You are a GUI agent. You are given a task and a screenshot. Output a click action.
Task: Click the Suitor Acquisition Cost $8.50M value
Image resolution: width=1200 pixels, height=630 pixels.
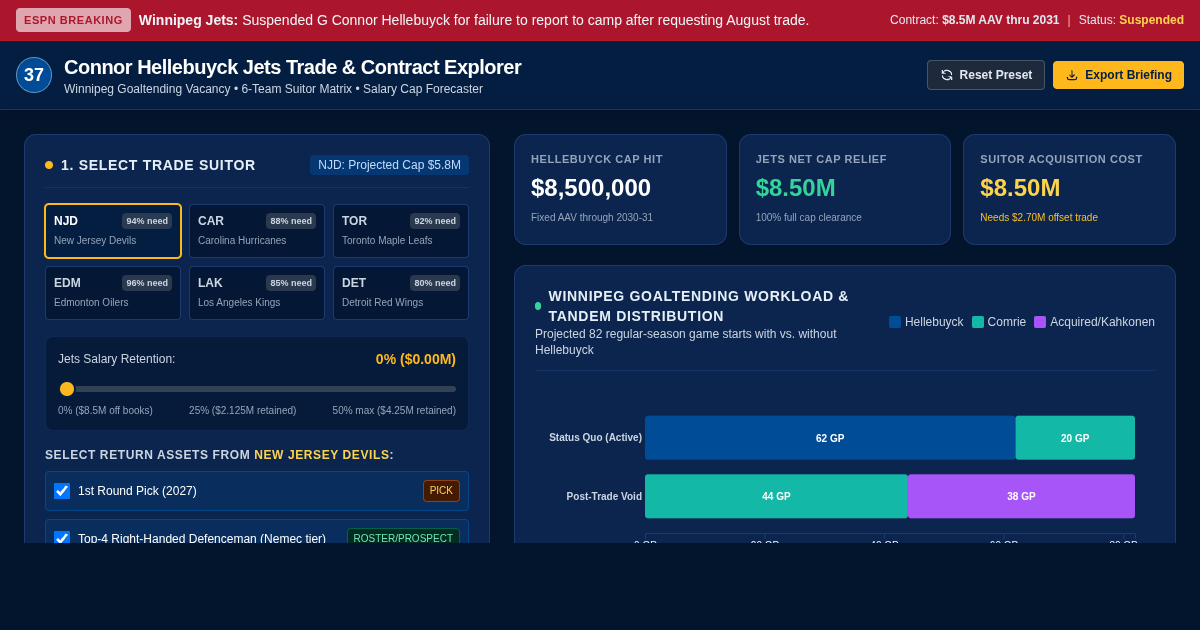[x=1020, y=188]
